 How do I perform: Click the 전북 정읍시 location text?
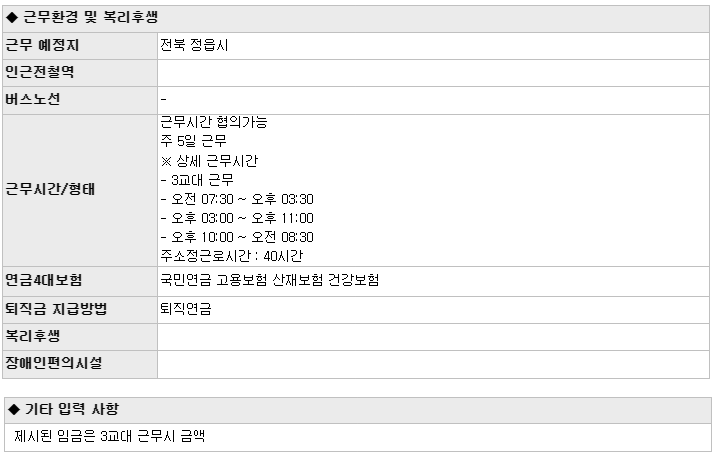(194, 45)
